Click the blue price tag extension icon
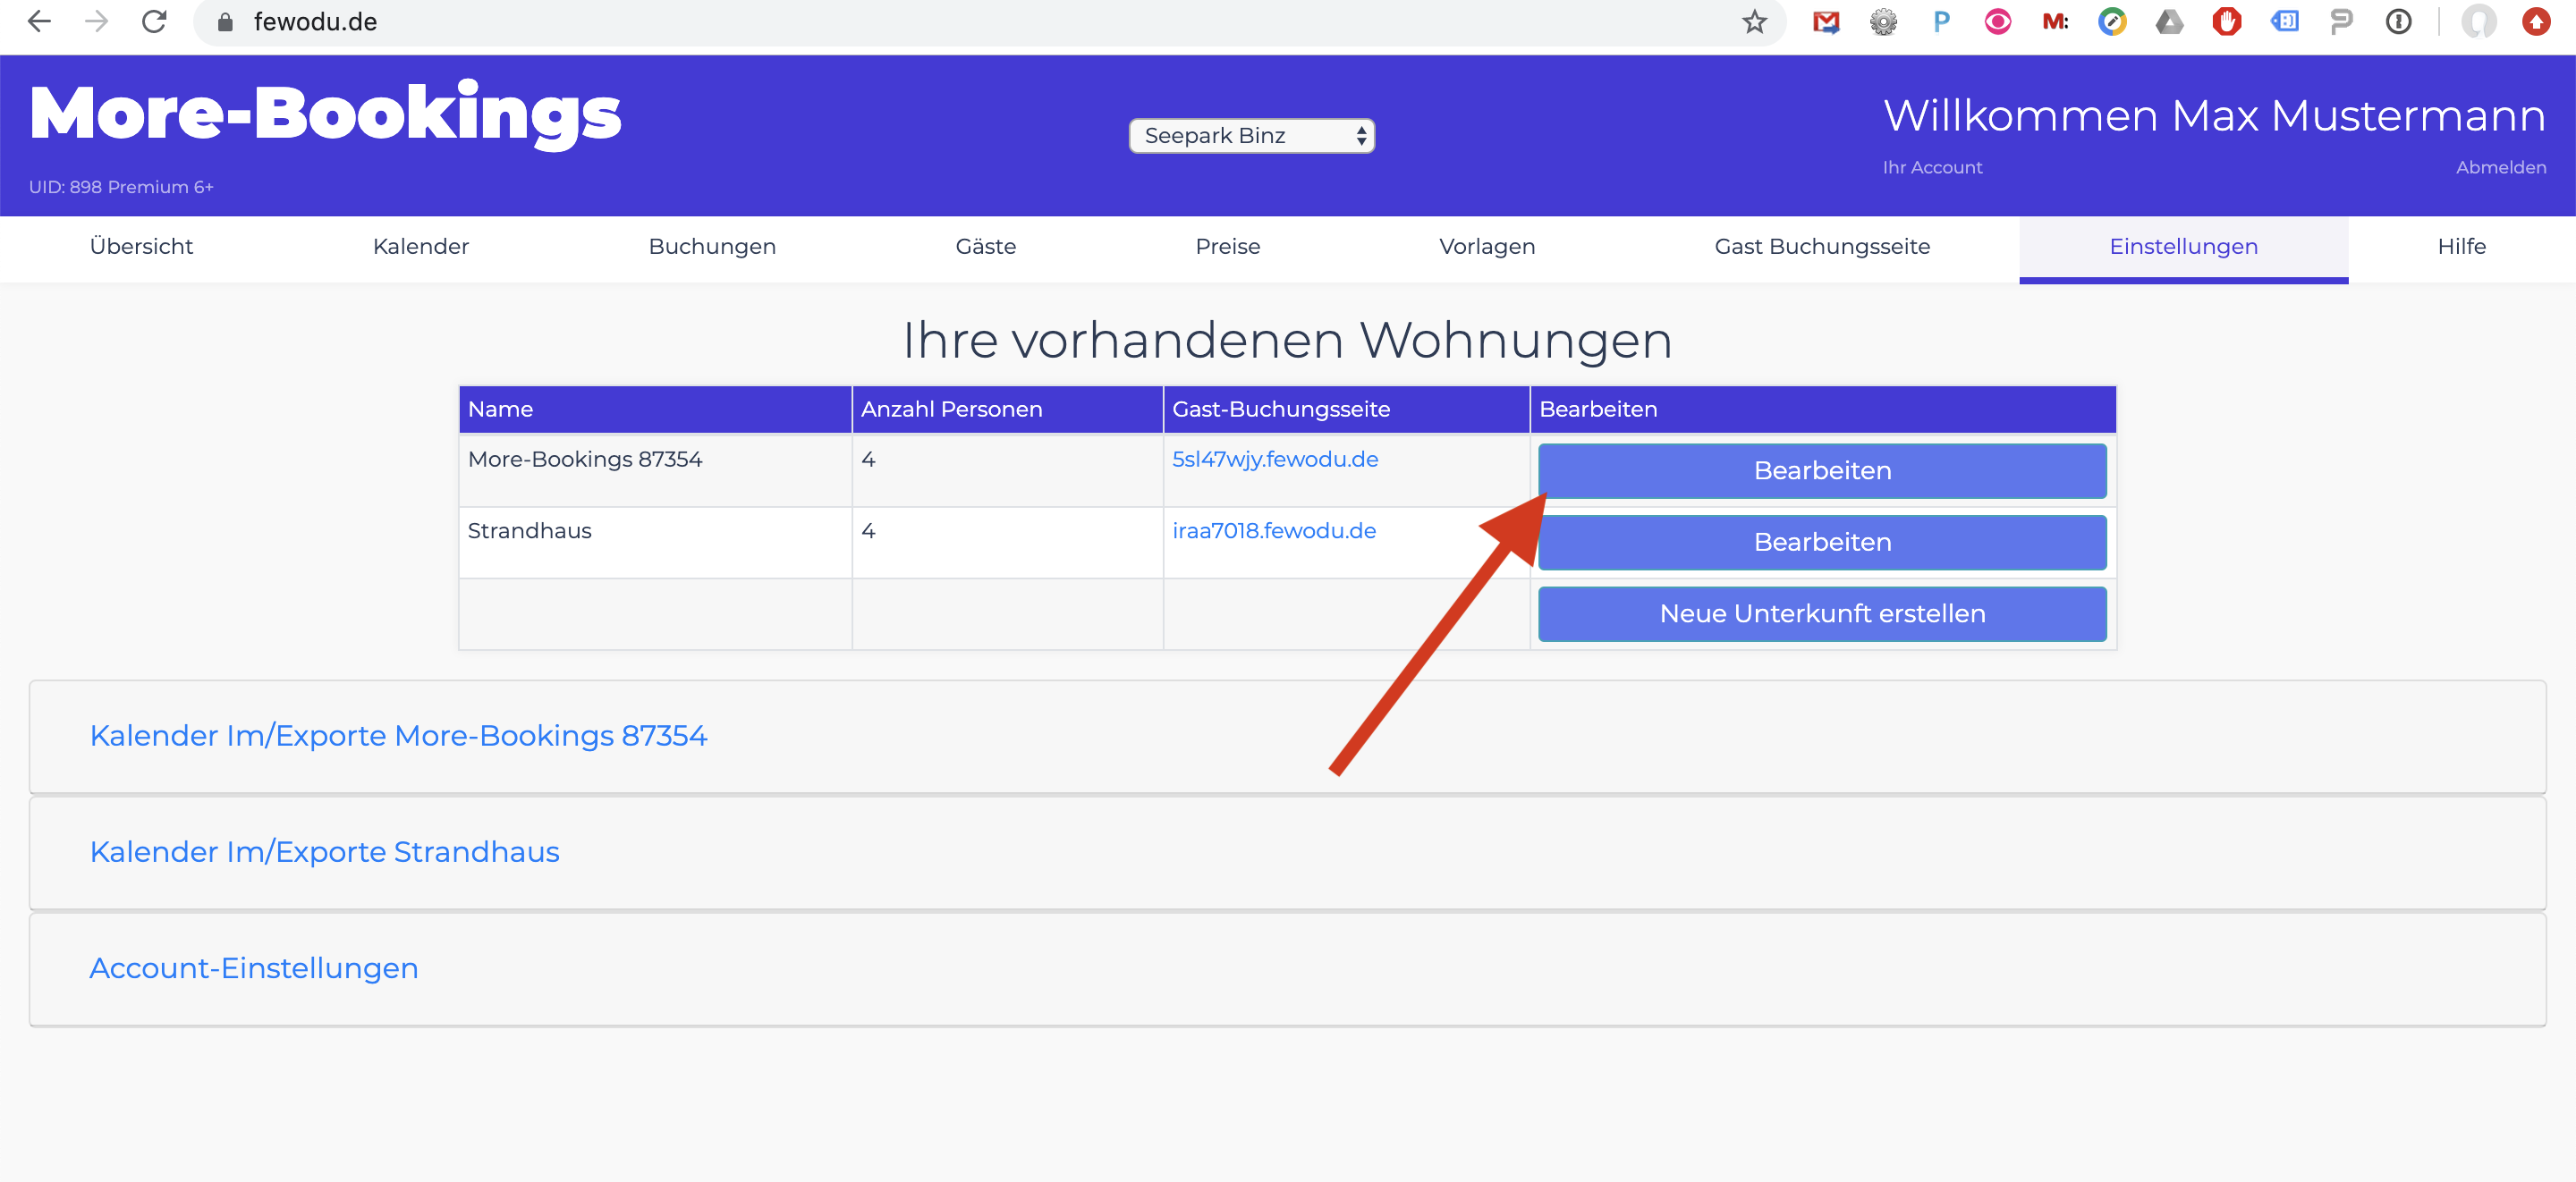The height and width of the screenshot is (1182, 2576). 2284,21
